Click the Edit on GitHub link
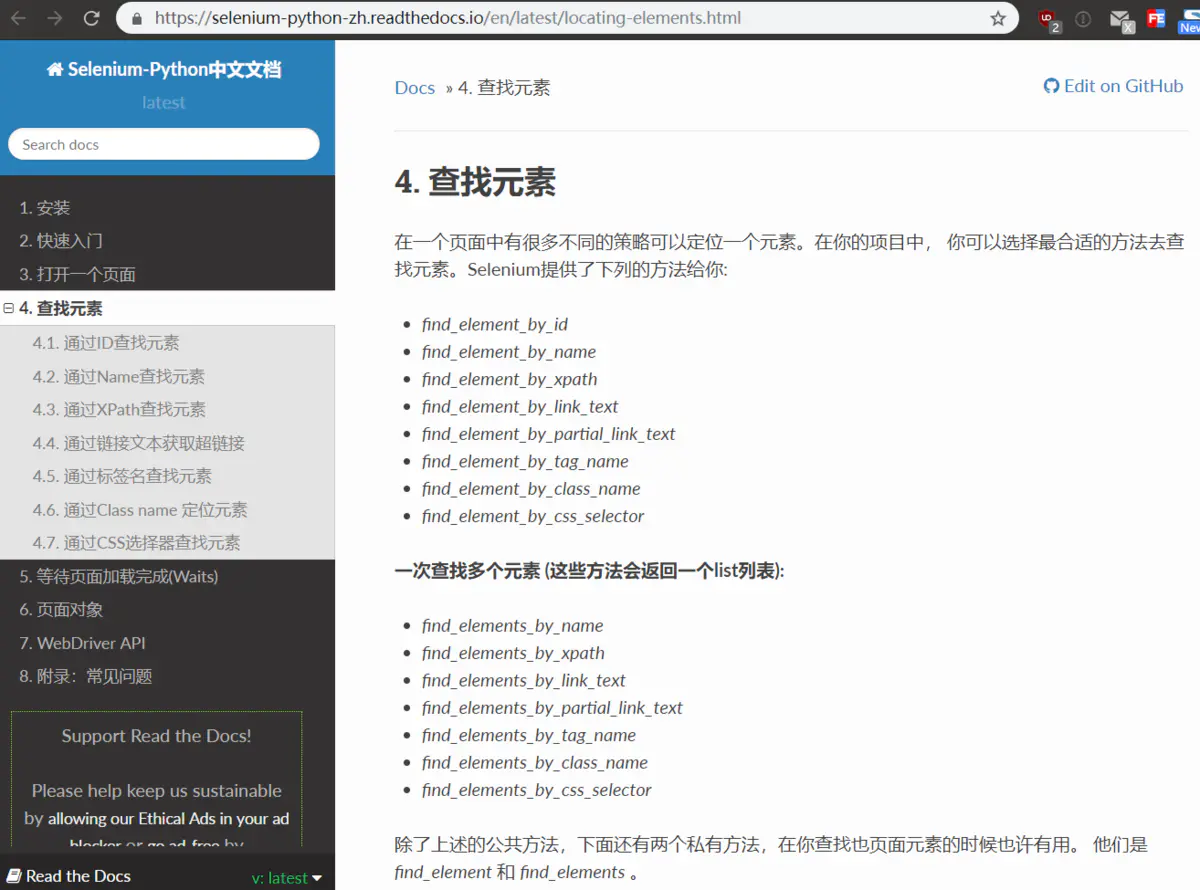Viewport: 1200px width, 890px height. pos(1123,86)
